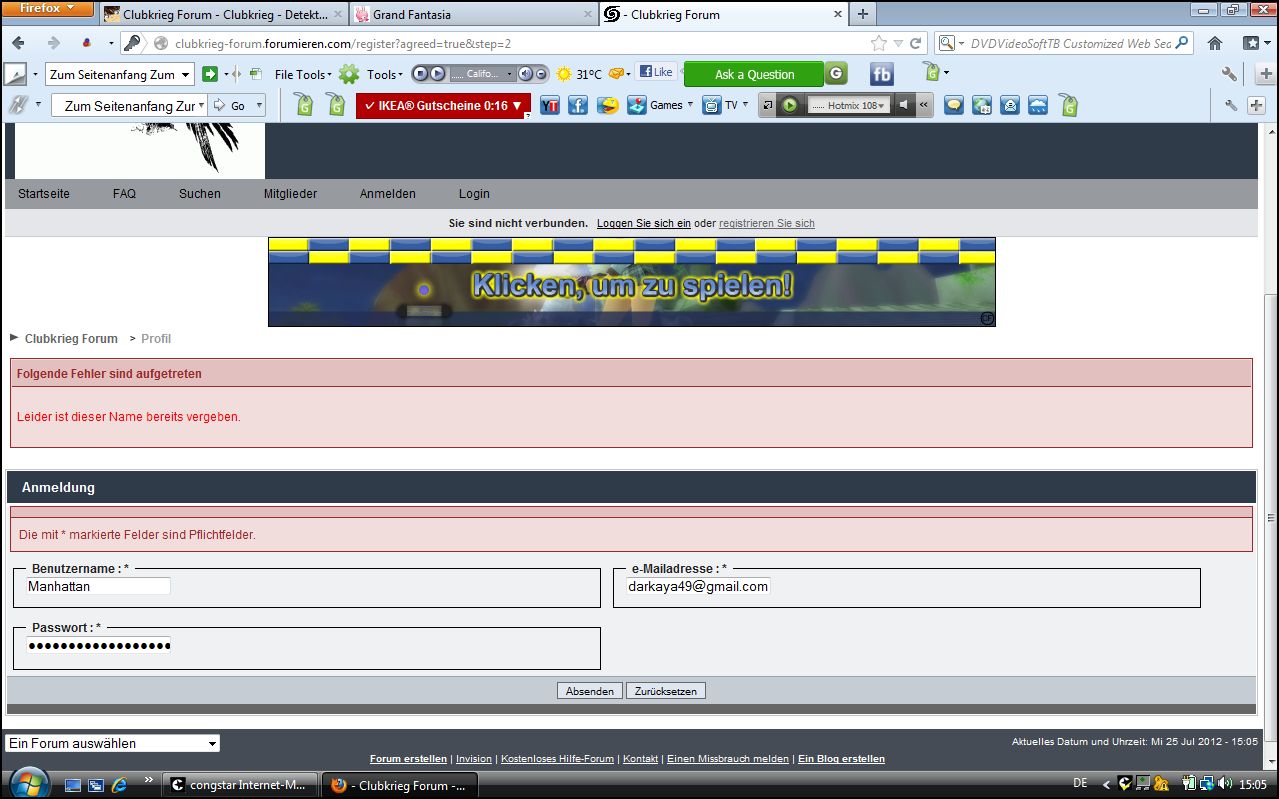Reload the page using the refresh icon
This screenshot has width=1279, height=799.
[x=915, y=43]
